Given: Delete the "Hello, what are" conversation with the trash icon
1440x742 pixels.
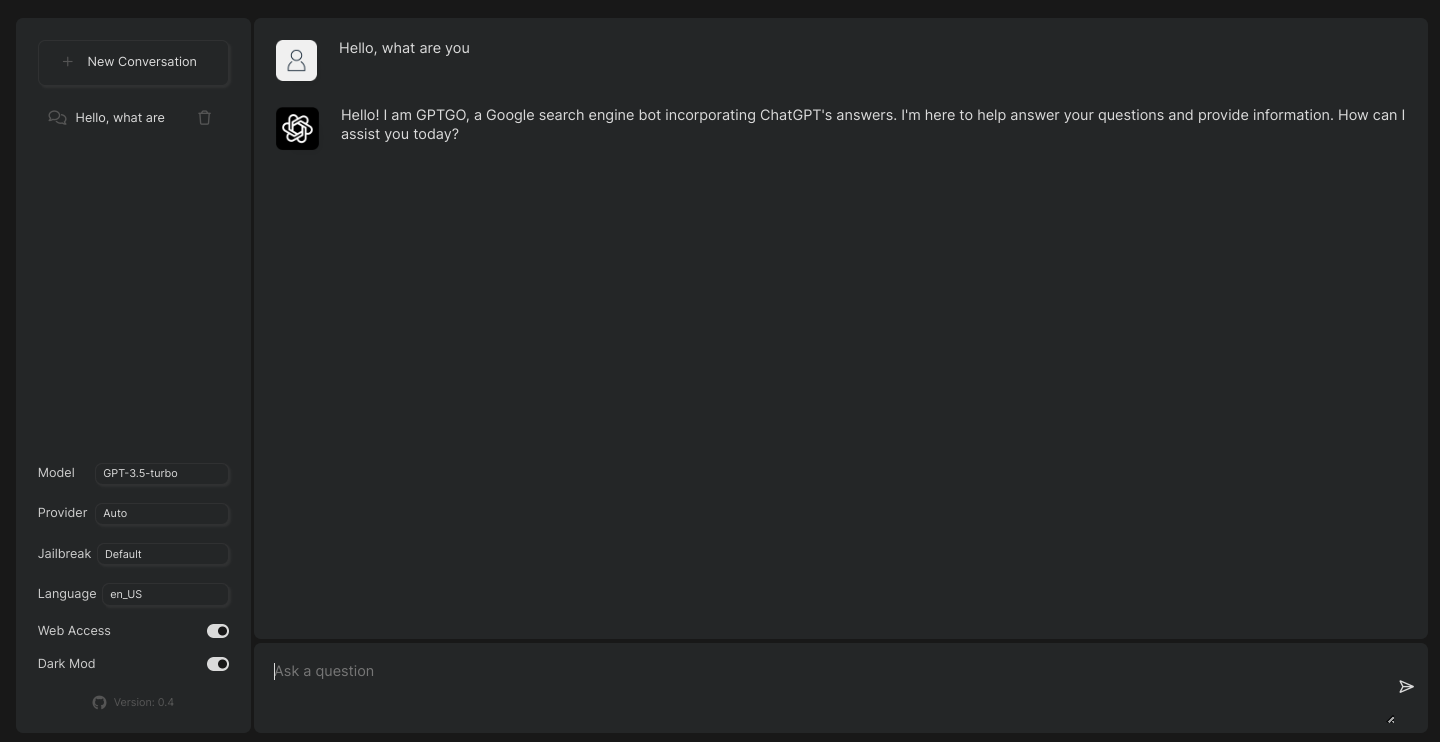Looking at the screenshot, I should 205,118.
